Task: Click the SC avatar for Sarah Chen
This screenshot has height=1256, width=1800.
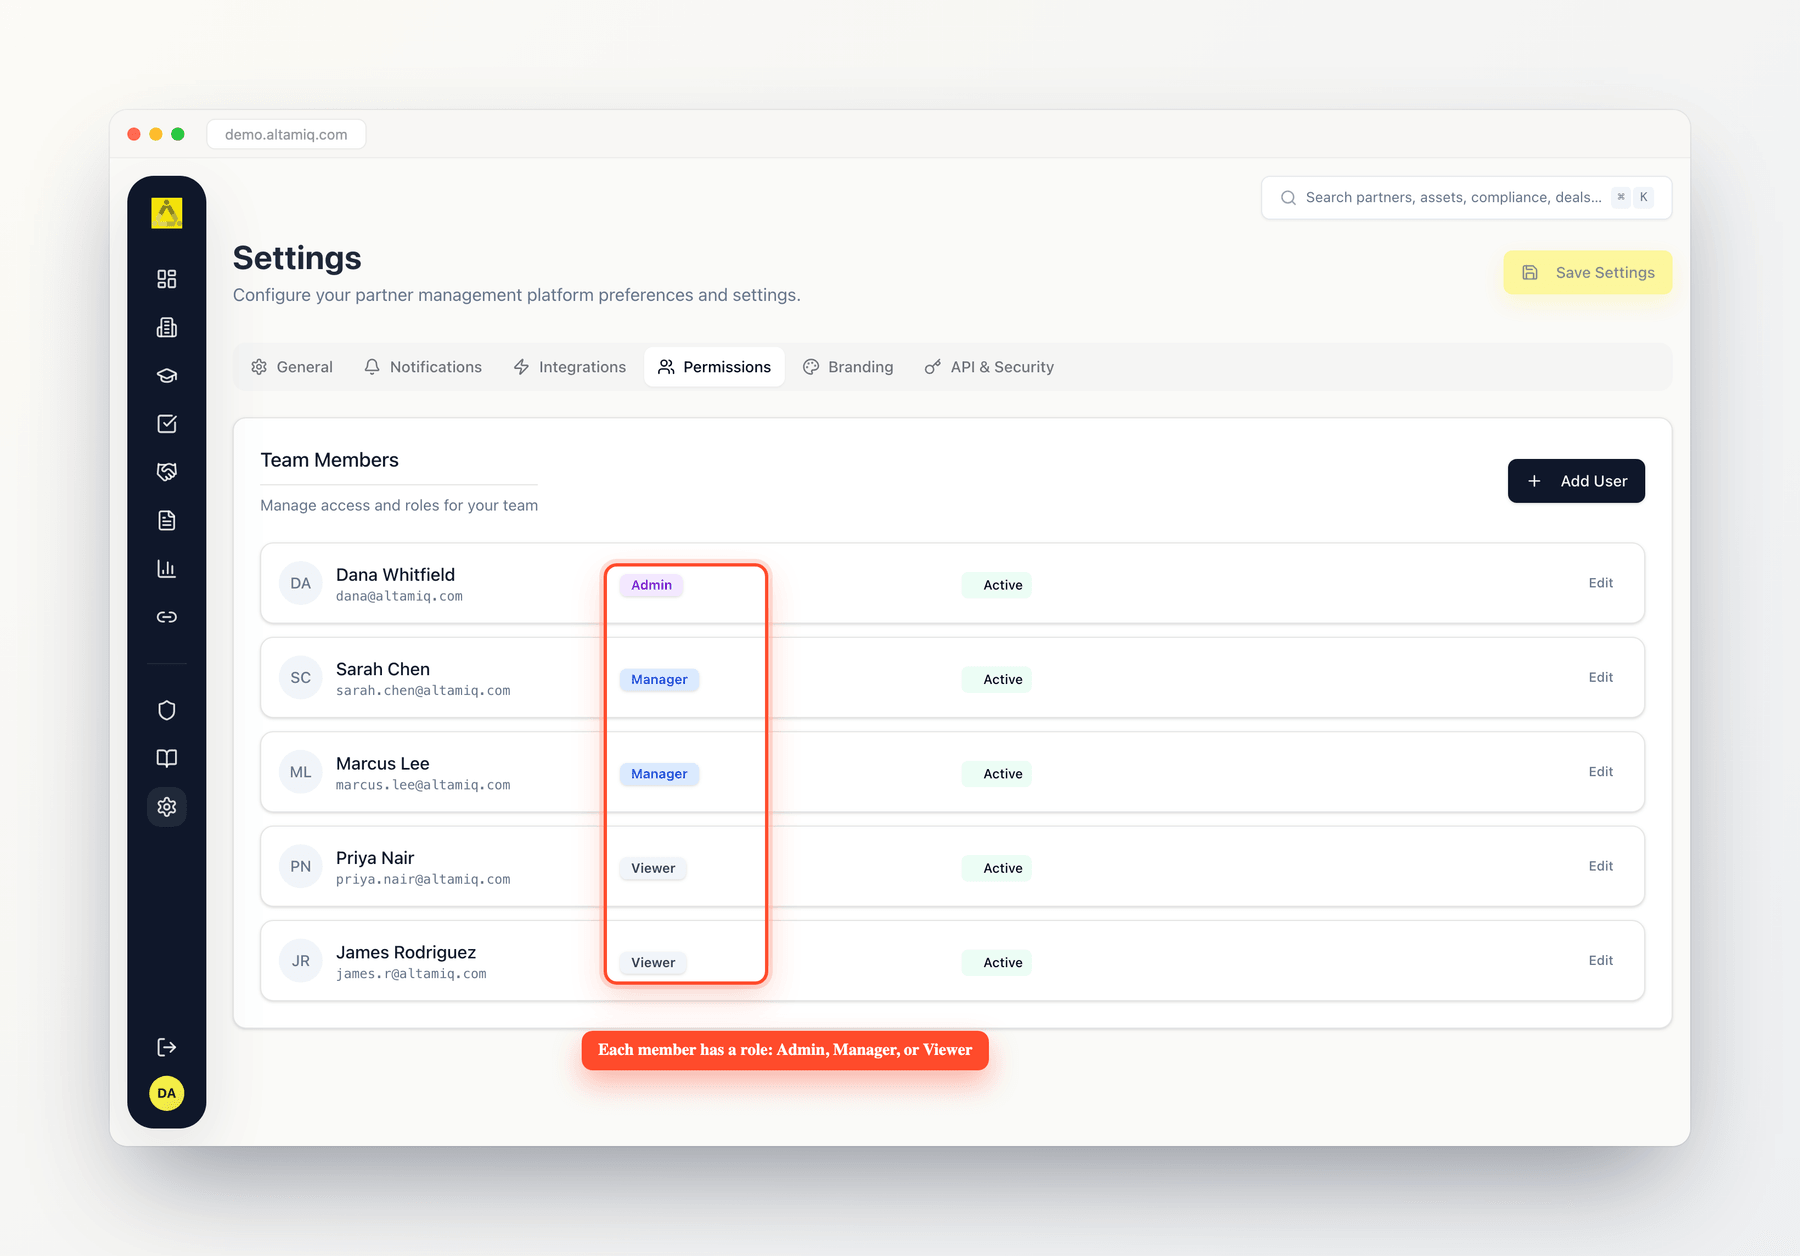Action: click(x=301, y=678)
